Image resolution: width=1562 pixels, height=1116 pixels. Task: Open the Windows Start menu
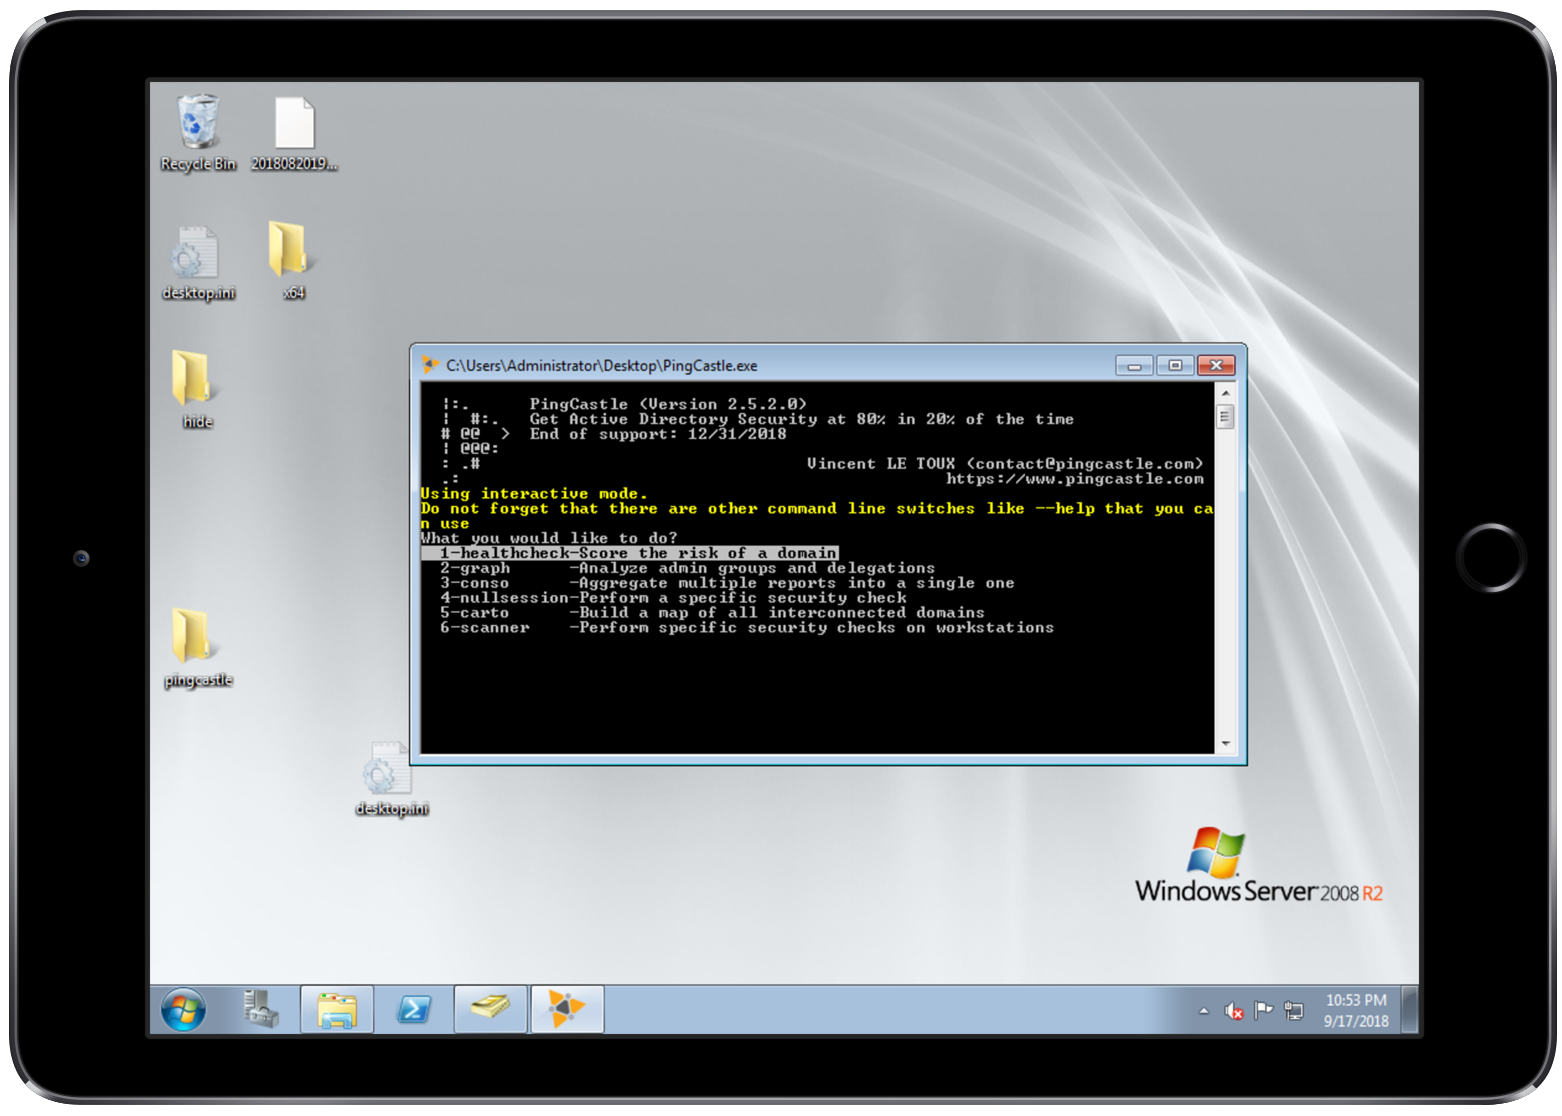[x=184, y=1009]
